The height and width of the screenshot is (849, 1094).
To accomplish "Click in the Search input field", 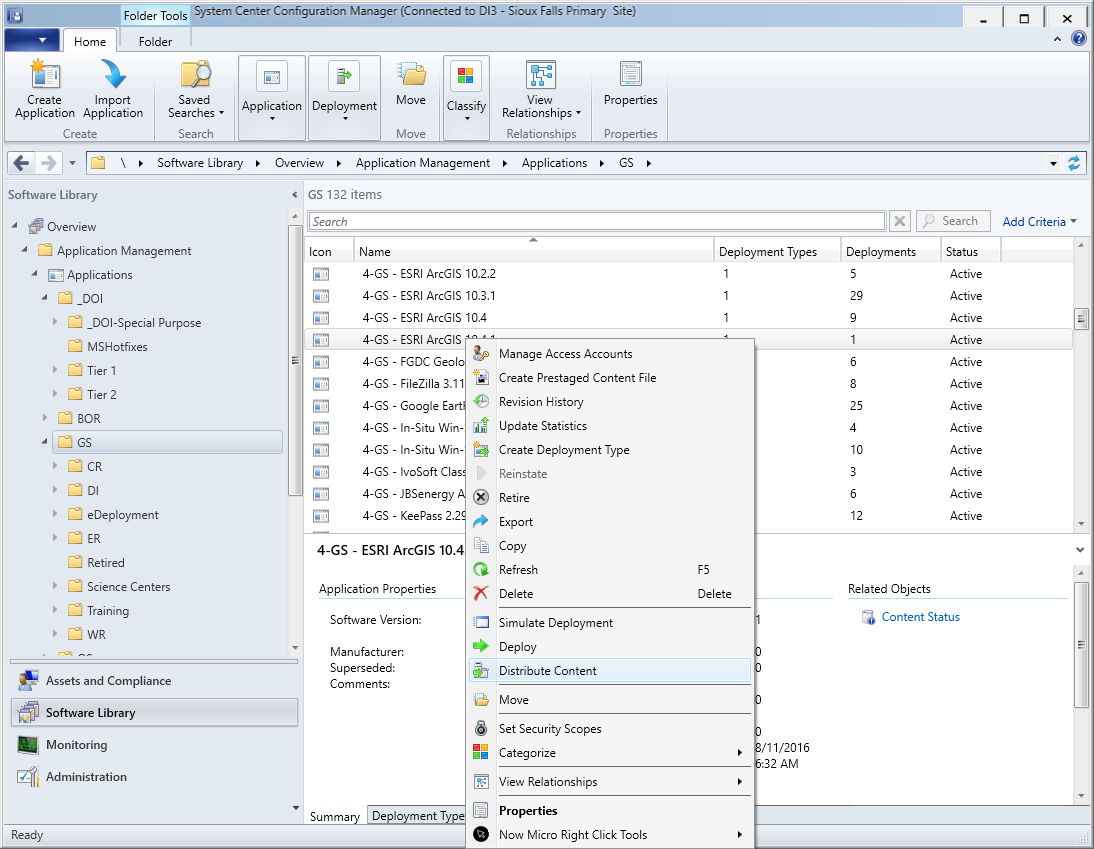I will point(597,221).
